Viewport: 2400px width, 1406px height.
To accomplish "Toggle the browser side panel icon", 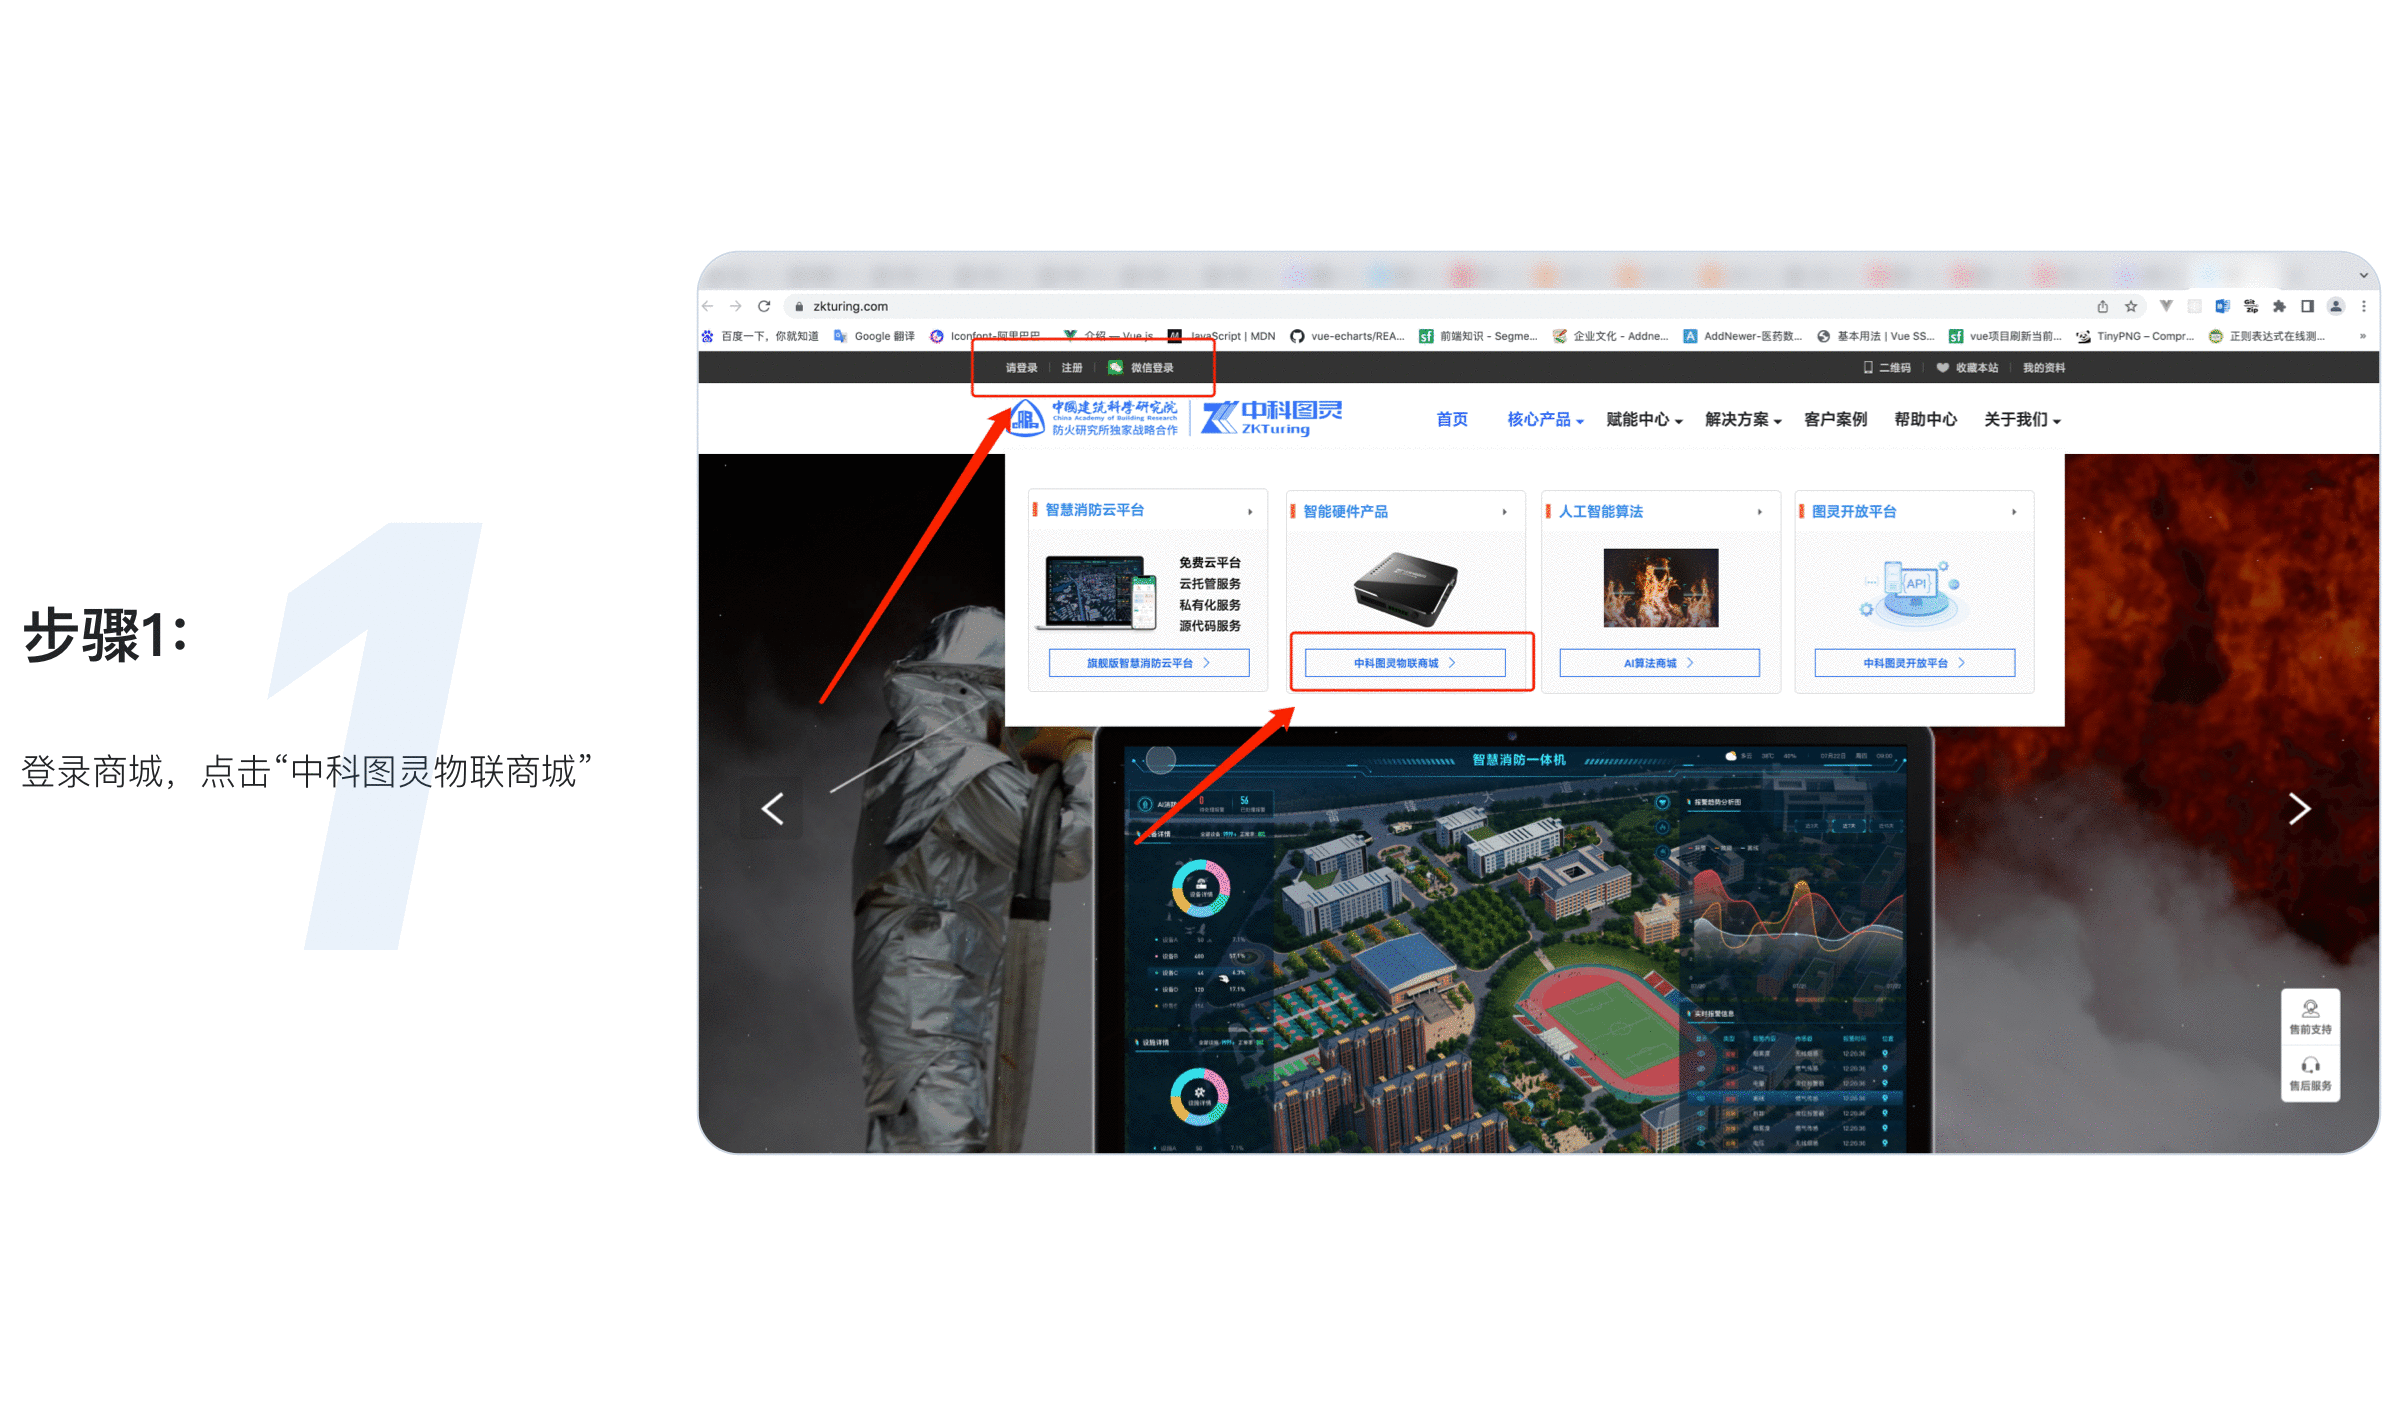I will tap(2307, 306).
